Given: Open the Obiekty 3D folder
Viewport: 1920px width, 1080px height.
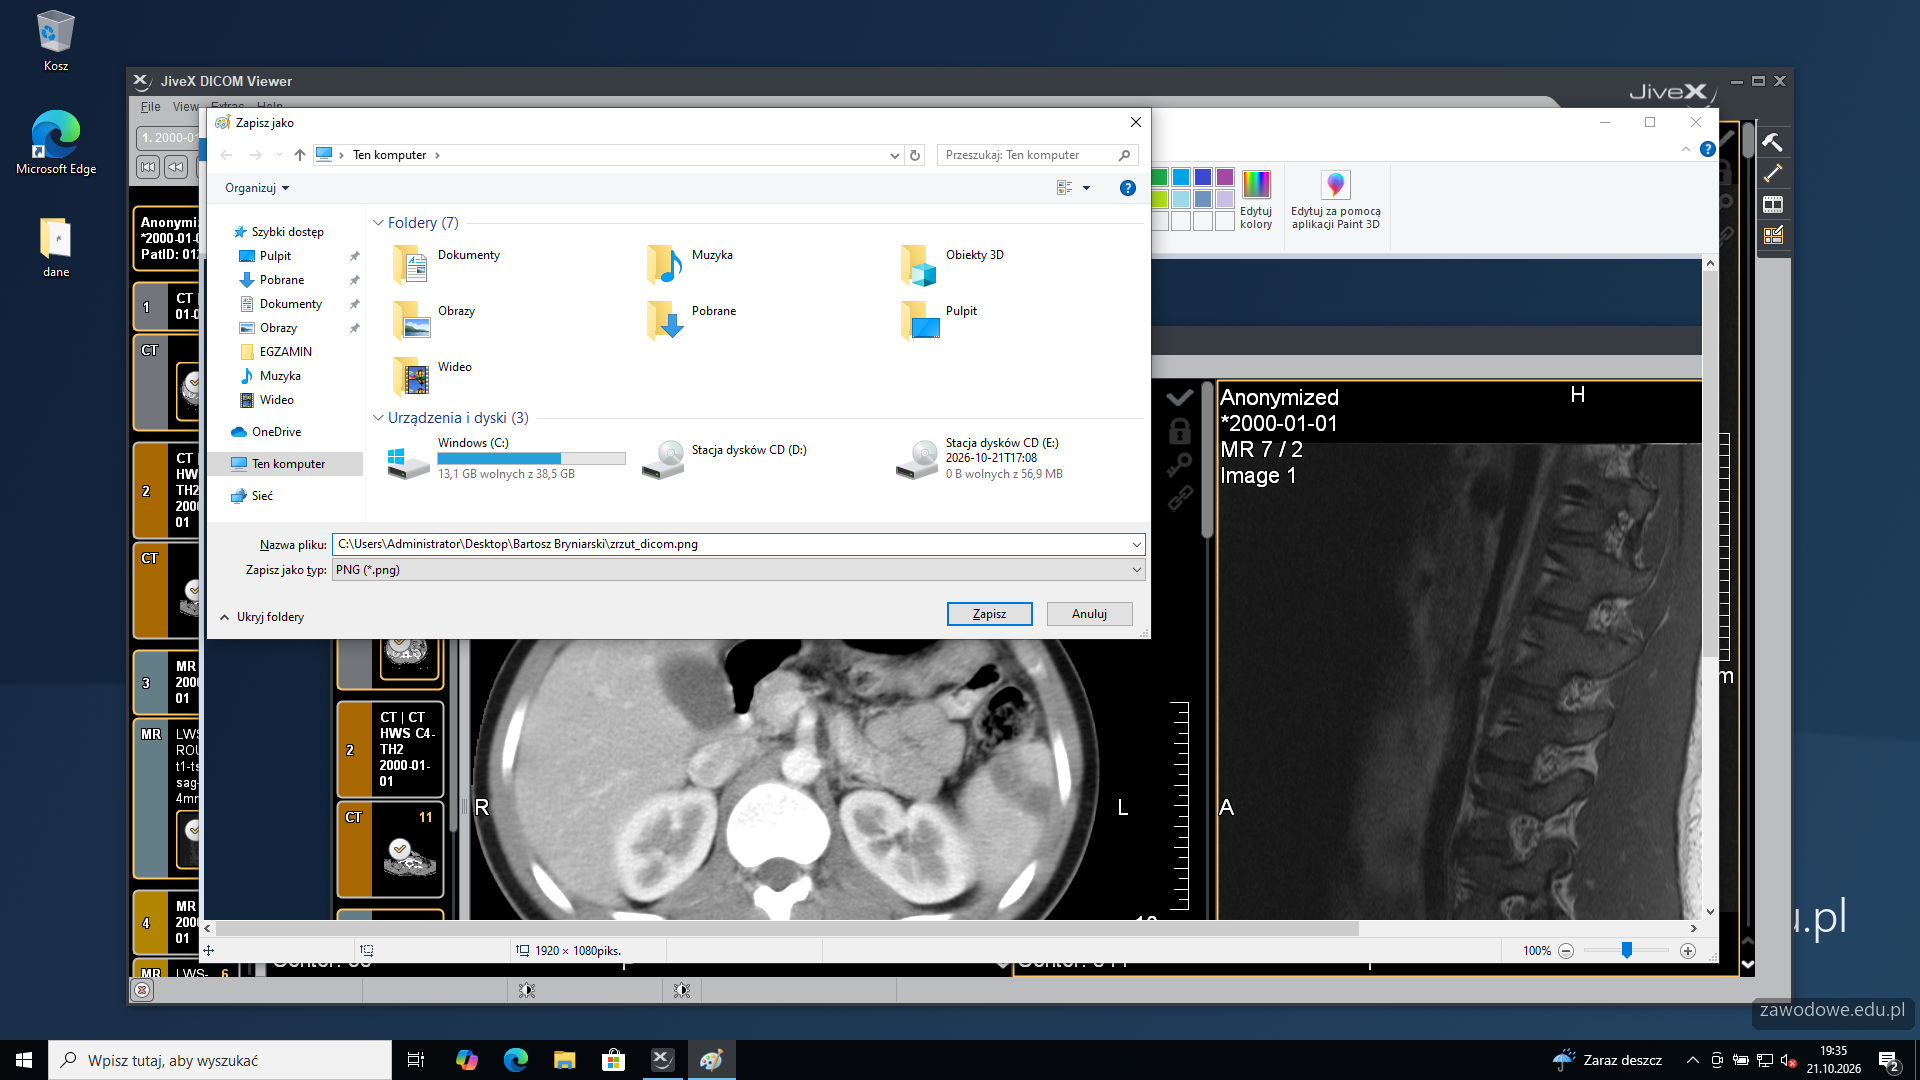Looking at the screenshot, I should tap(953, 265).
